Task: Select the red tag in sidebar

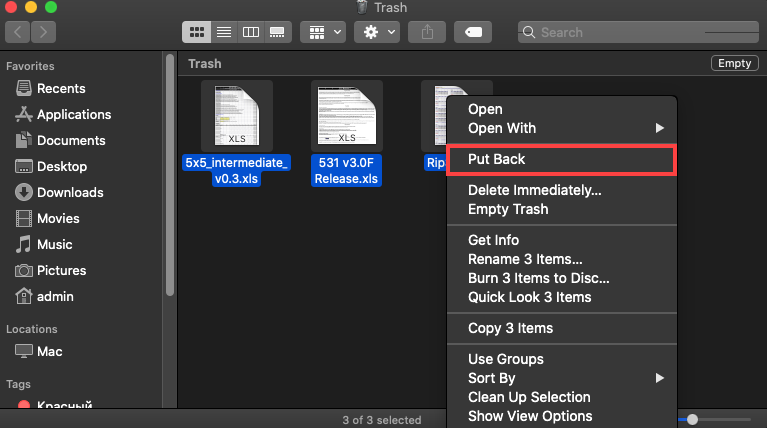Action: (x=55, y=404)
